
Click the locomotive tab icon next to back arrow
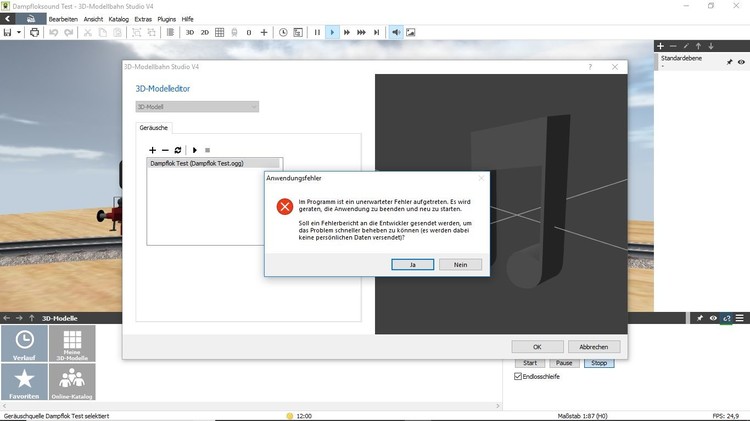click(x=31, y=19)
